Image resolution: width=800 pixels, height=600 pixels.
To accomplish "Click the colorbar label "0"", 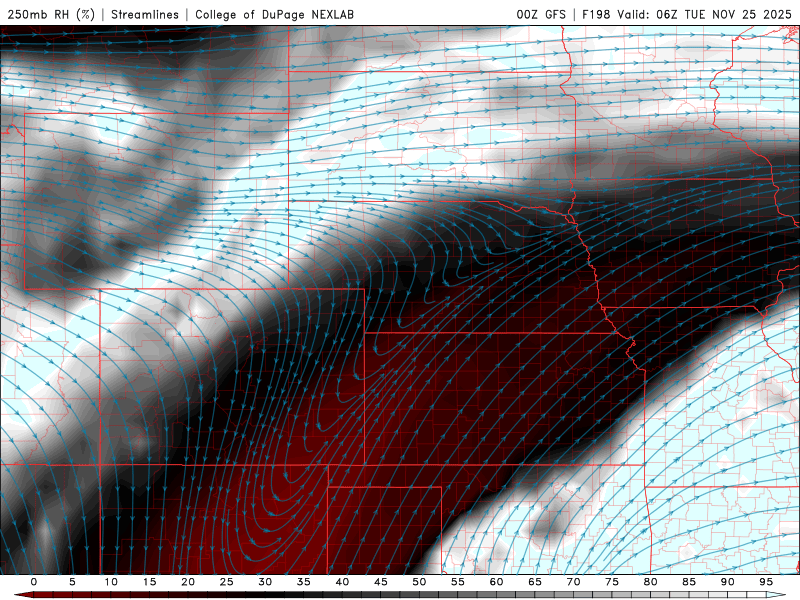I will pos(34,582).
